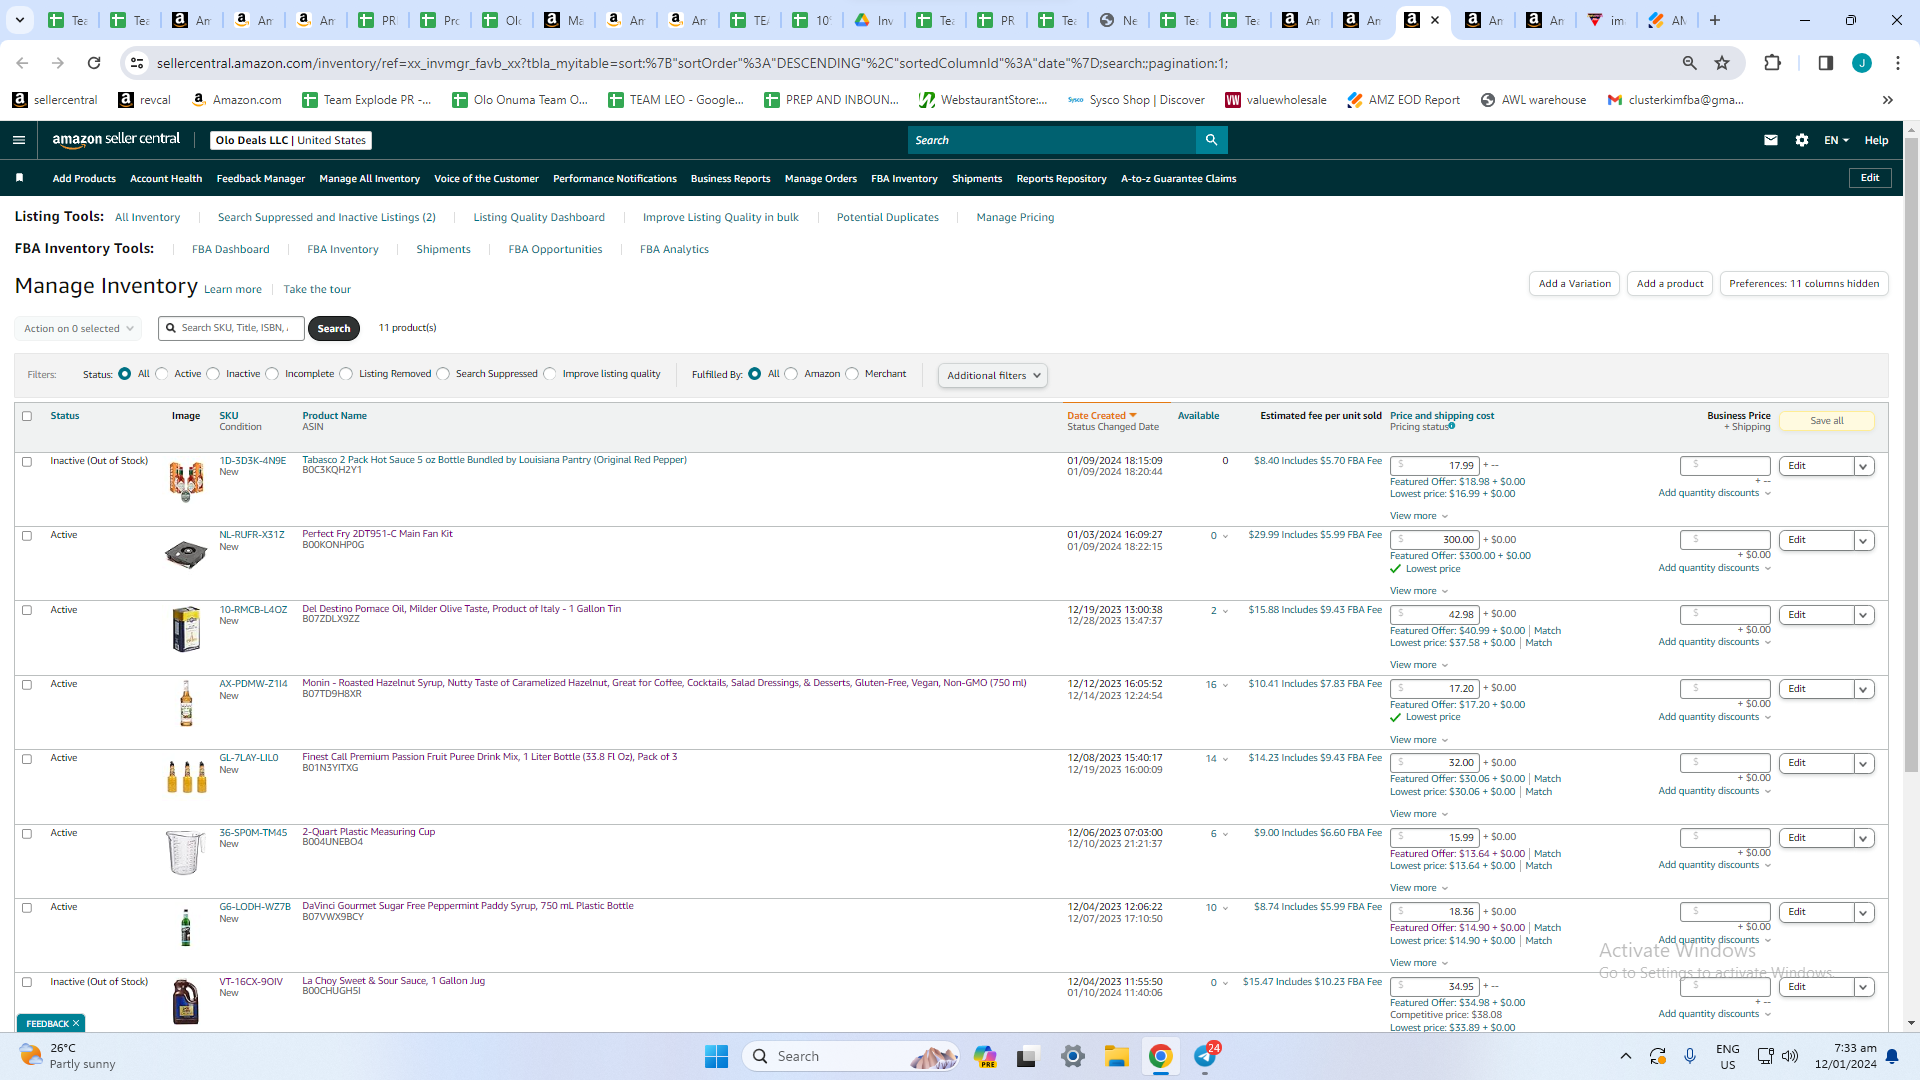1920x1080 pixels.
Task: Select the Search Suppressed status filter
Action: 443,374
